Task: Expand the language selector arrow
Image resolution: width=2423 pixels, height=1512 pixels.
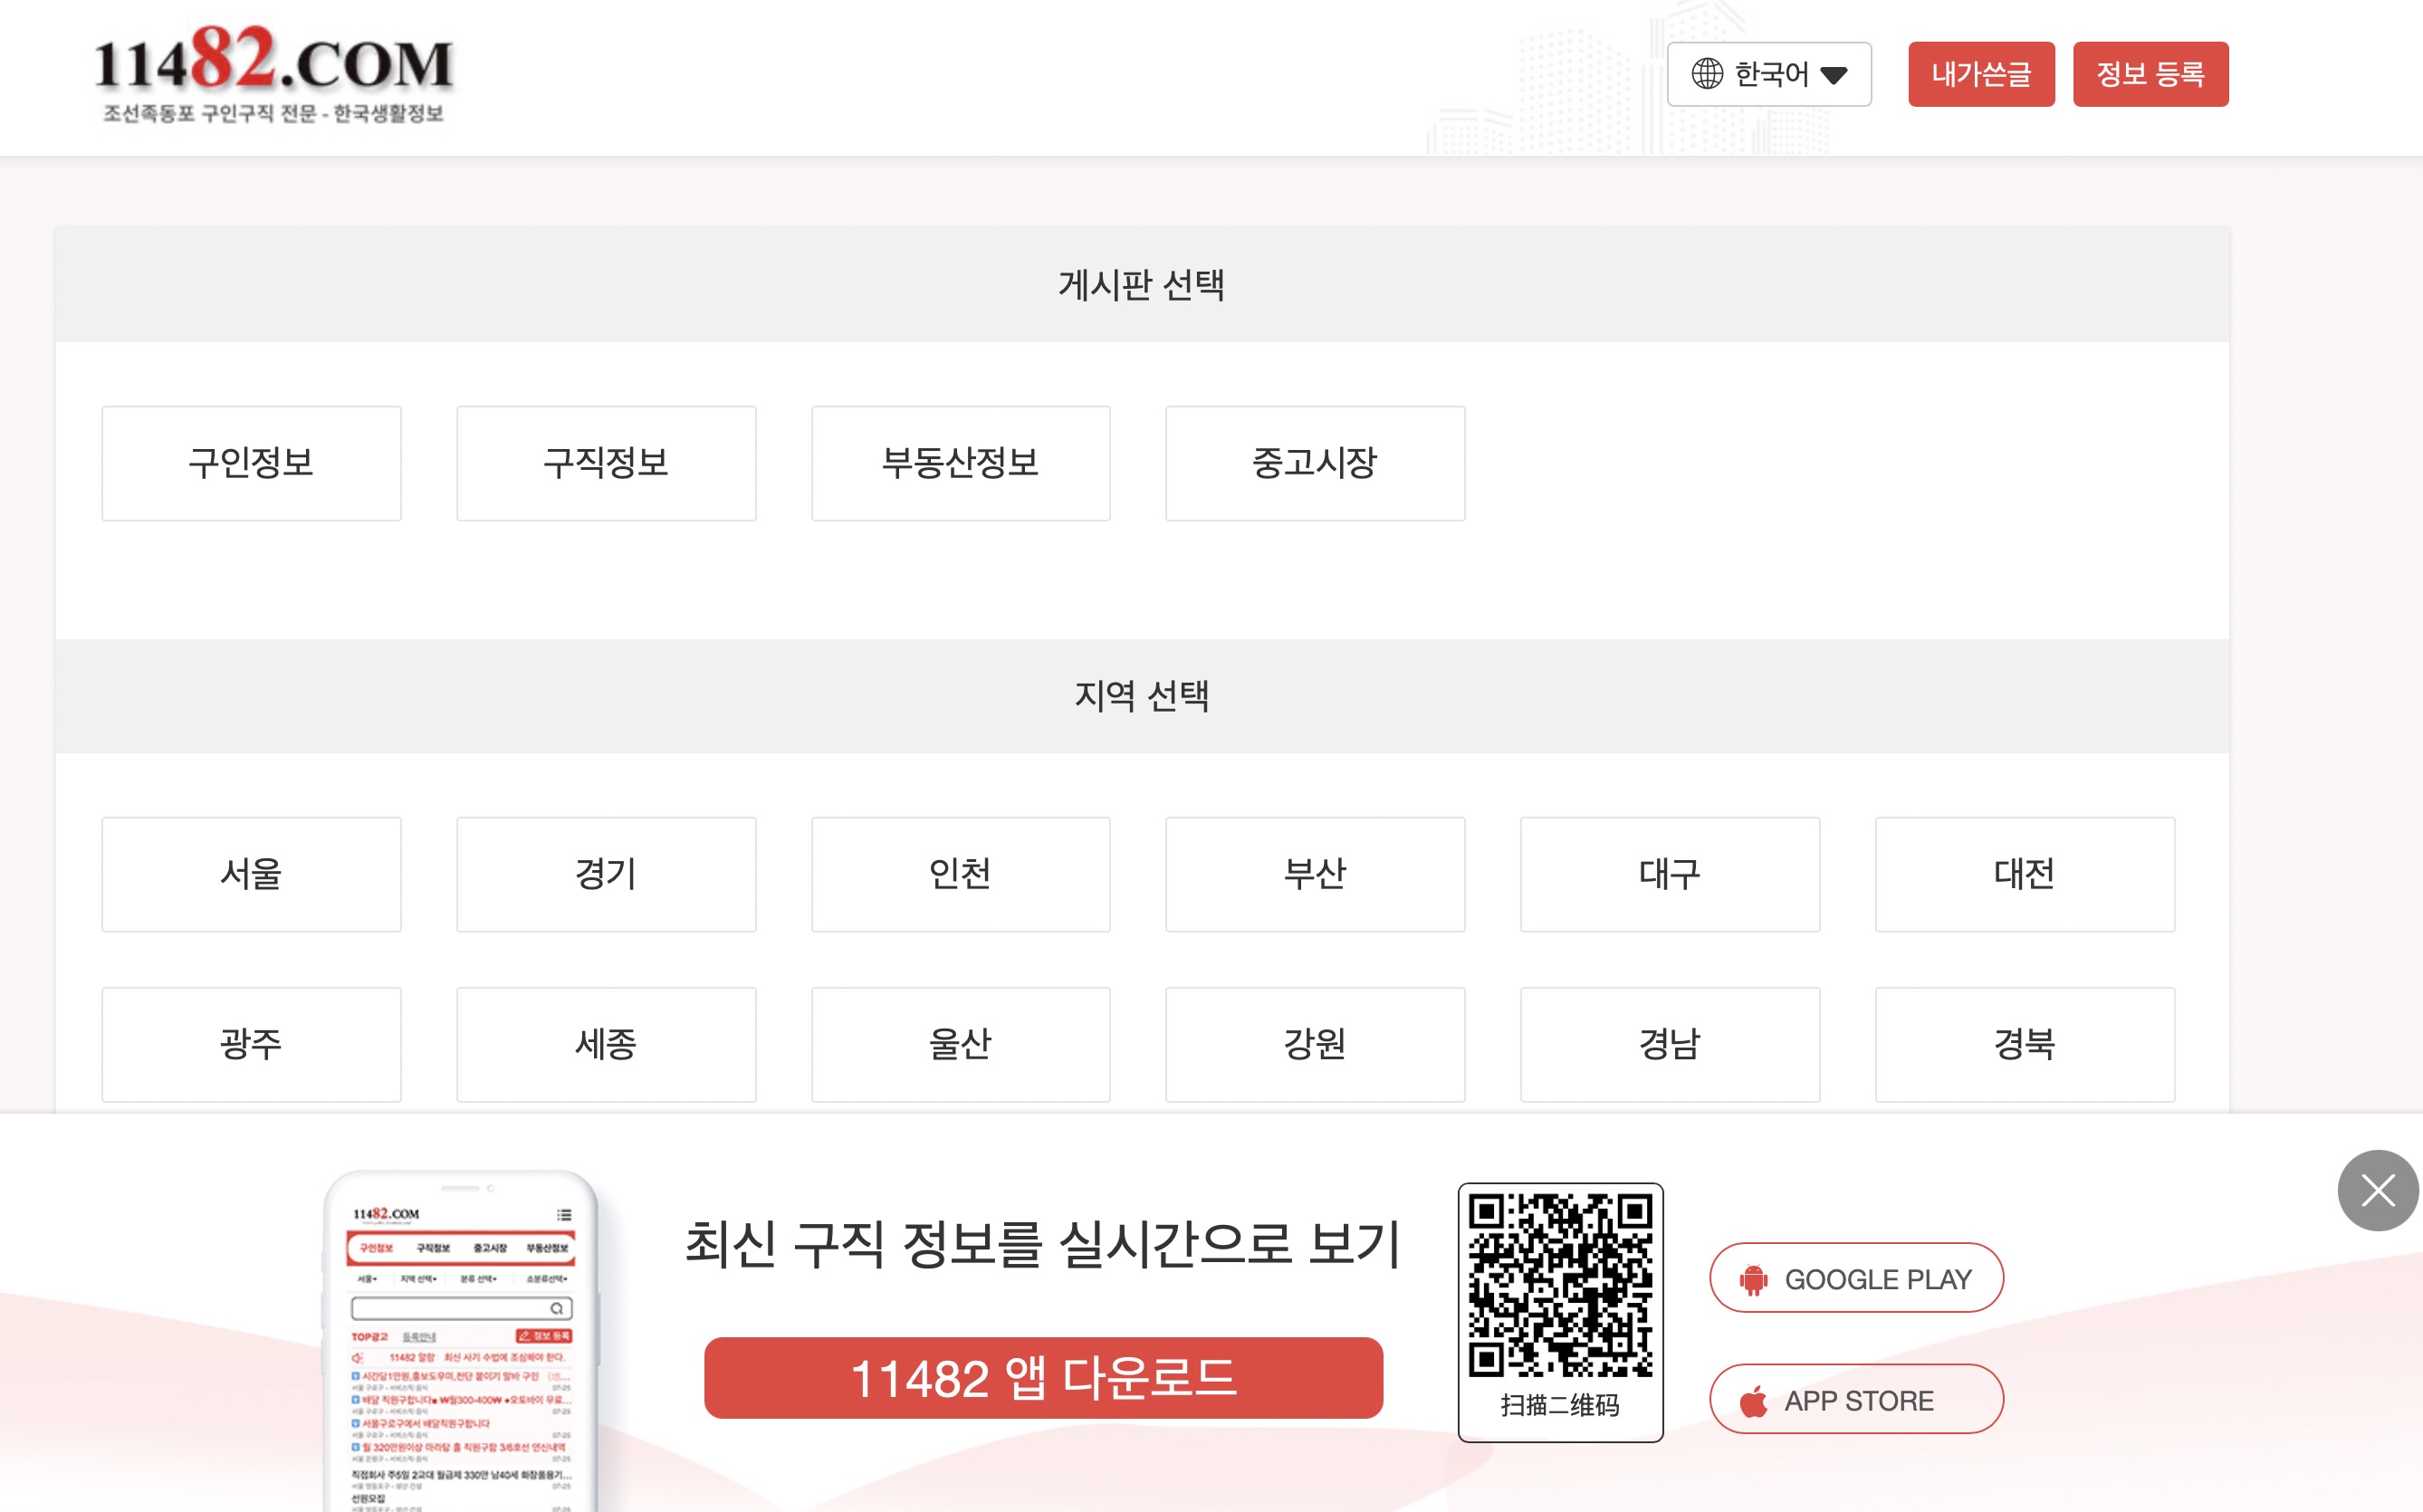Action: click(1835, 74)
